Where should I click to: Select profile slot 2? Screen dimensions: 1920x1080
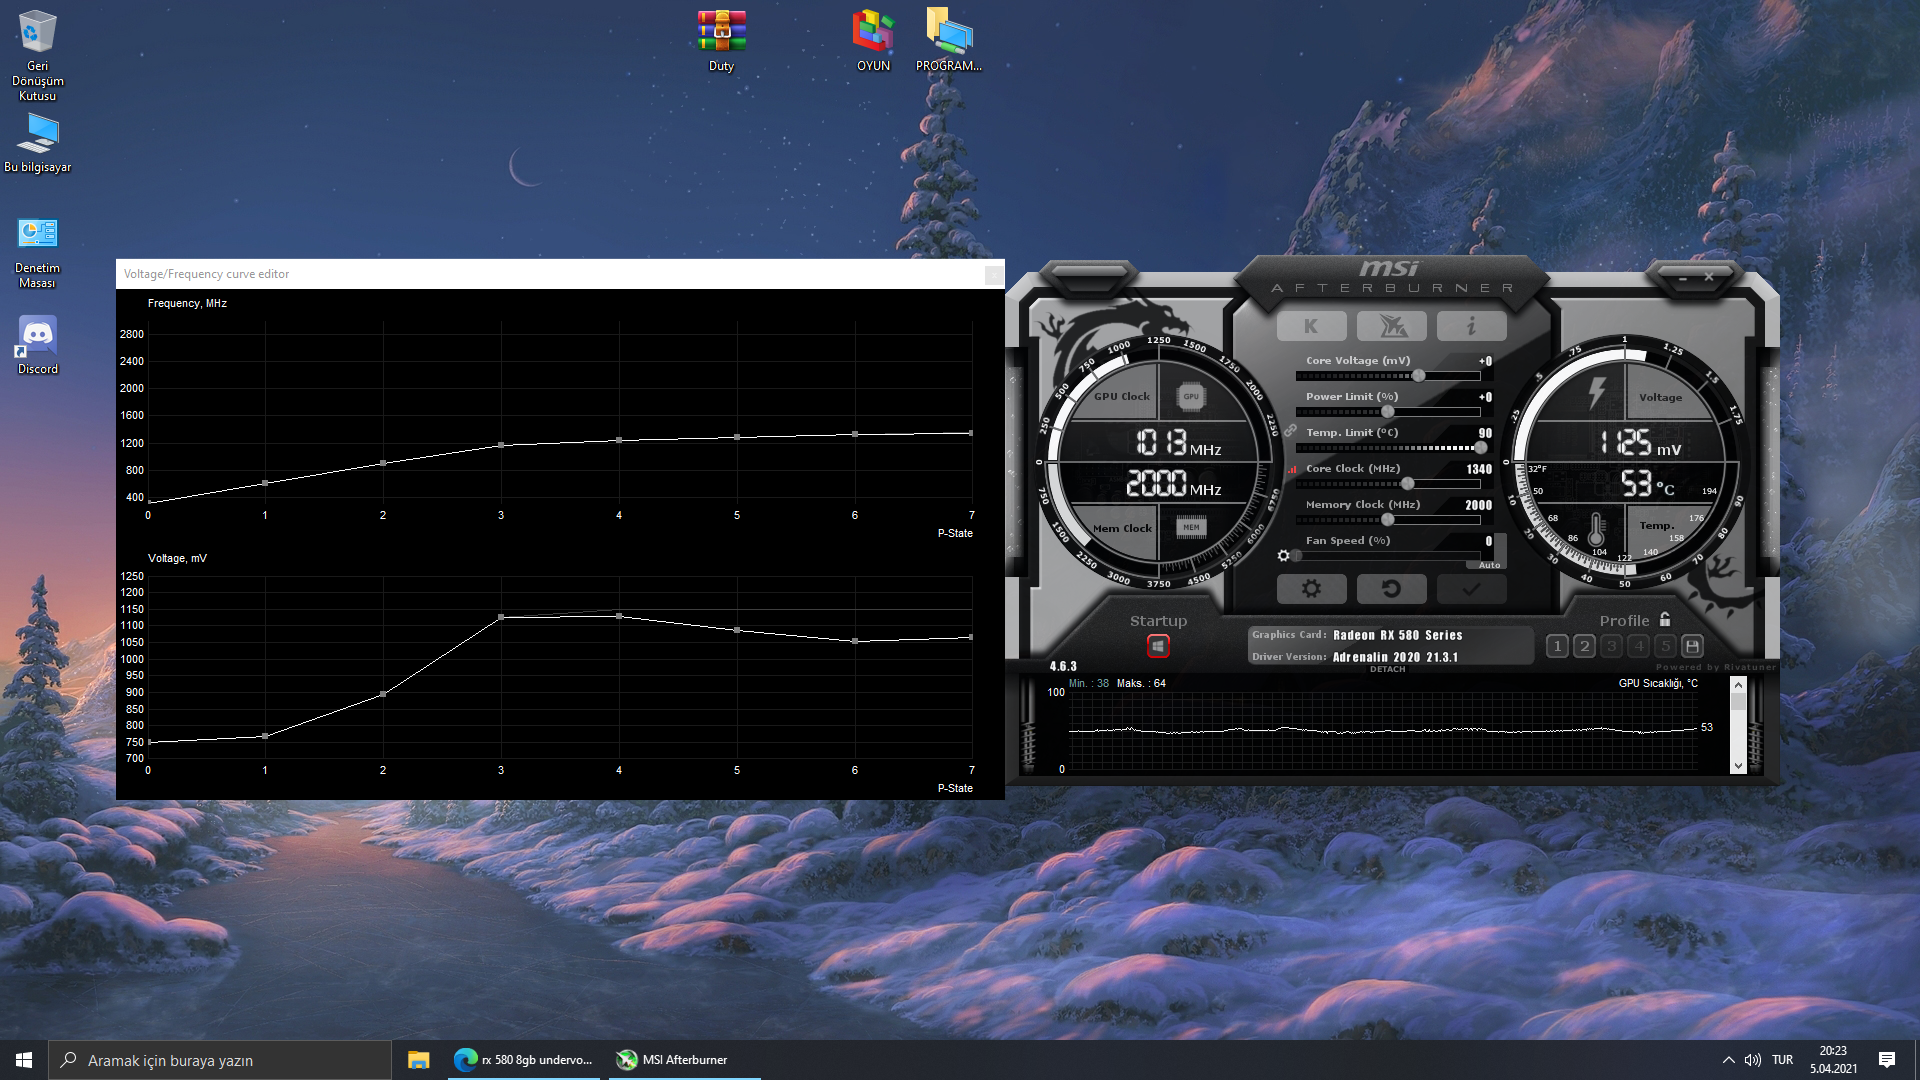(1584, 646)
